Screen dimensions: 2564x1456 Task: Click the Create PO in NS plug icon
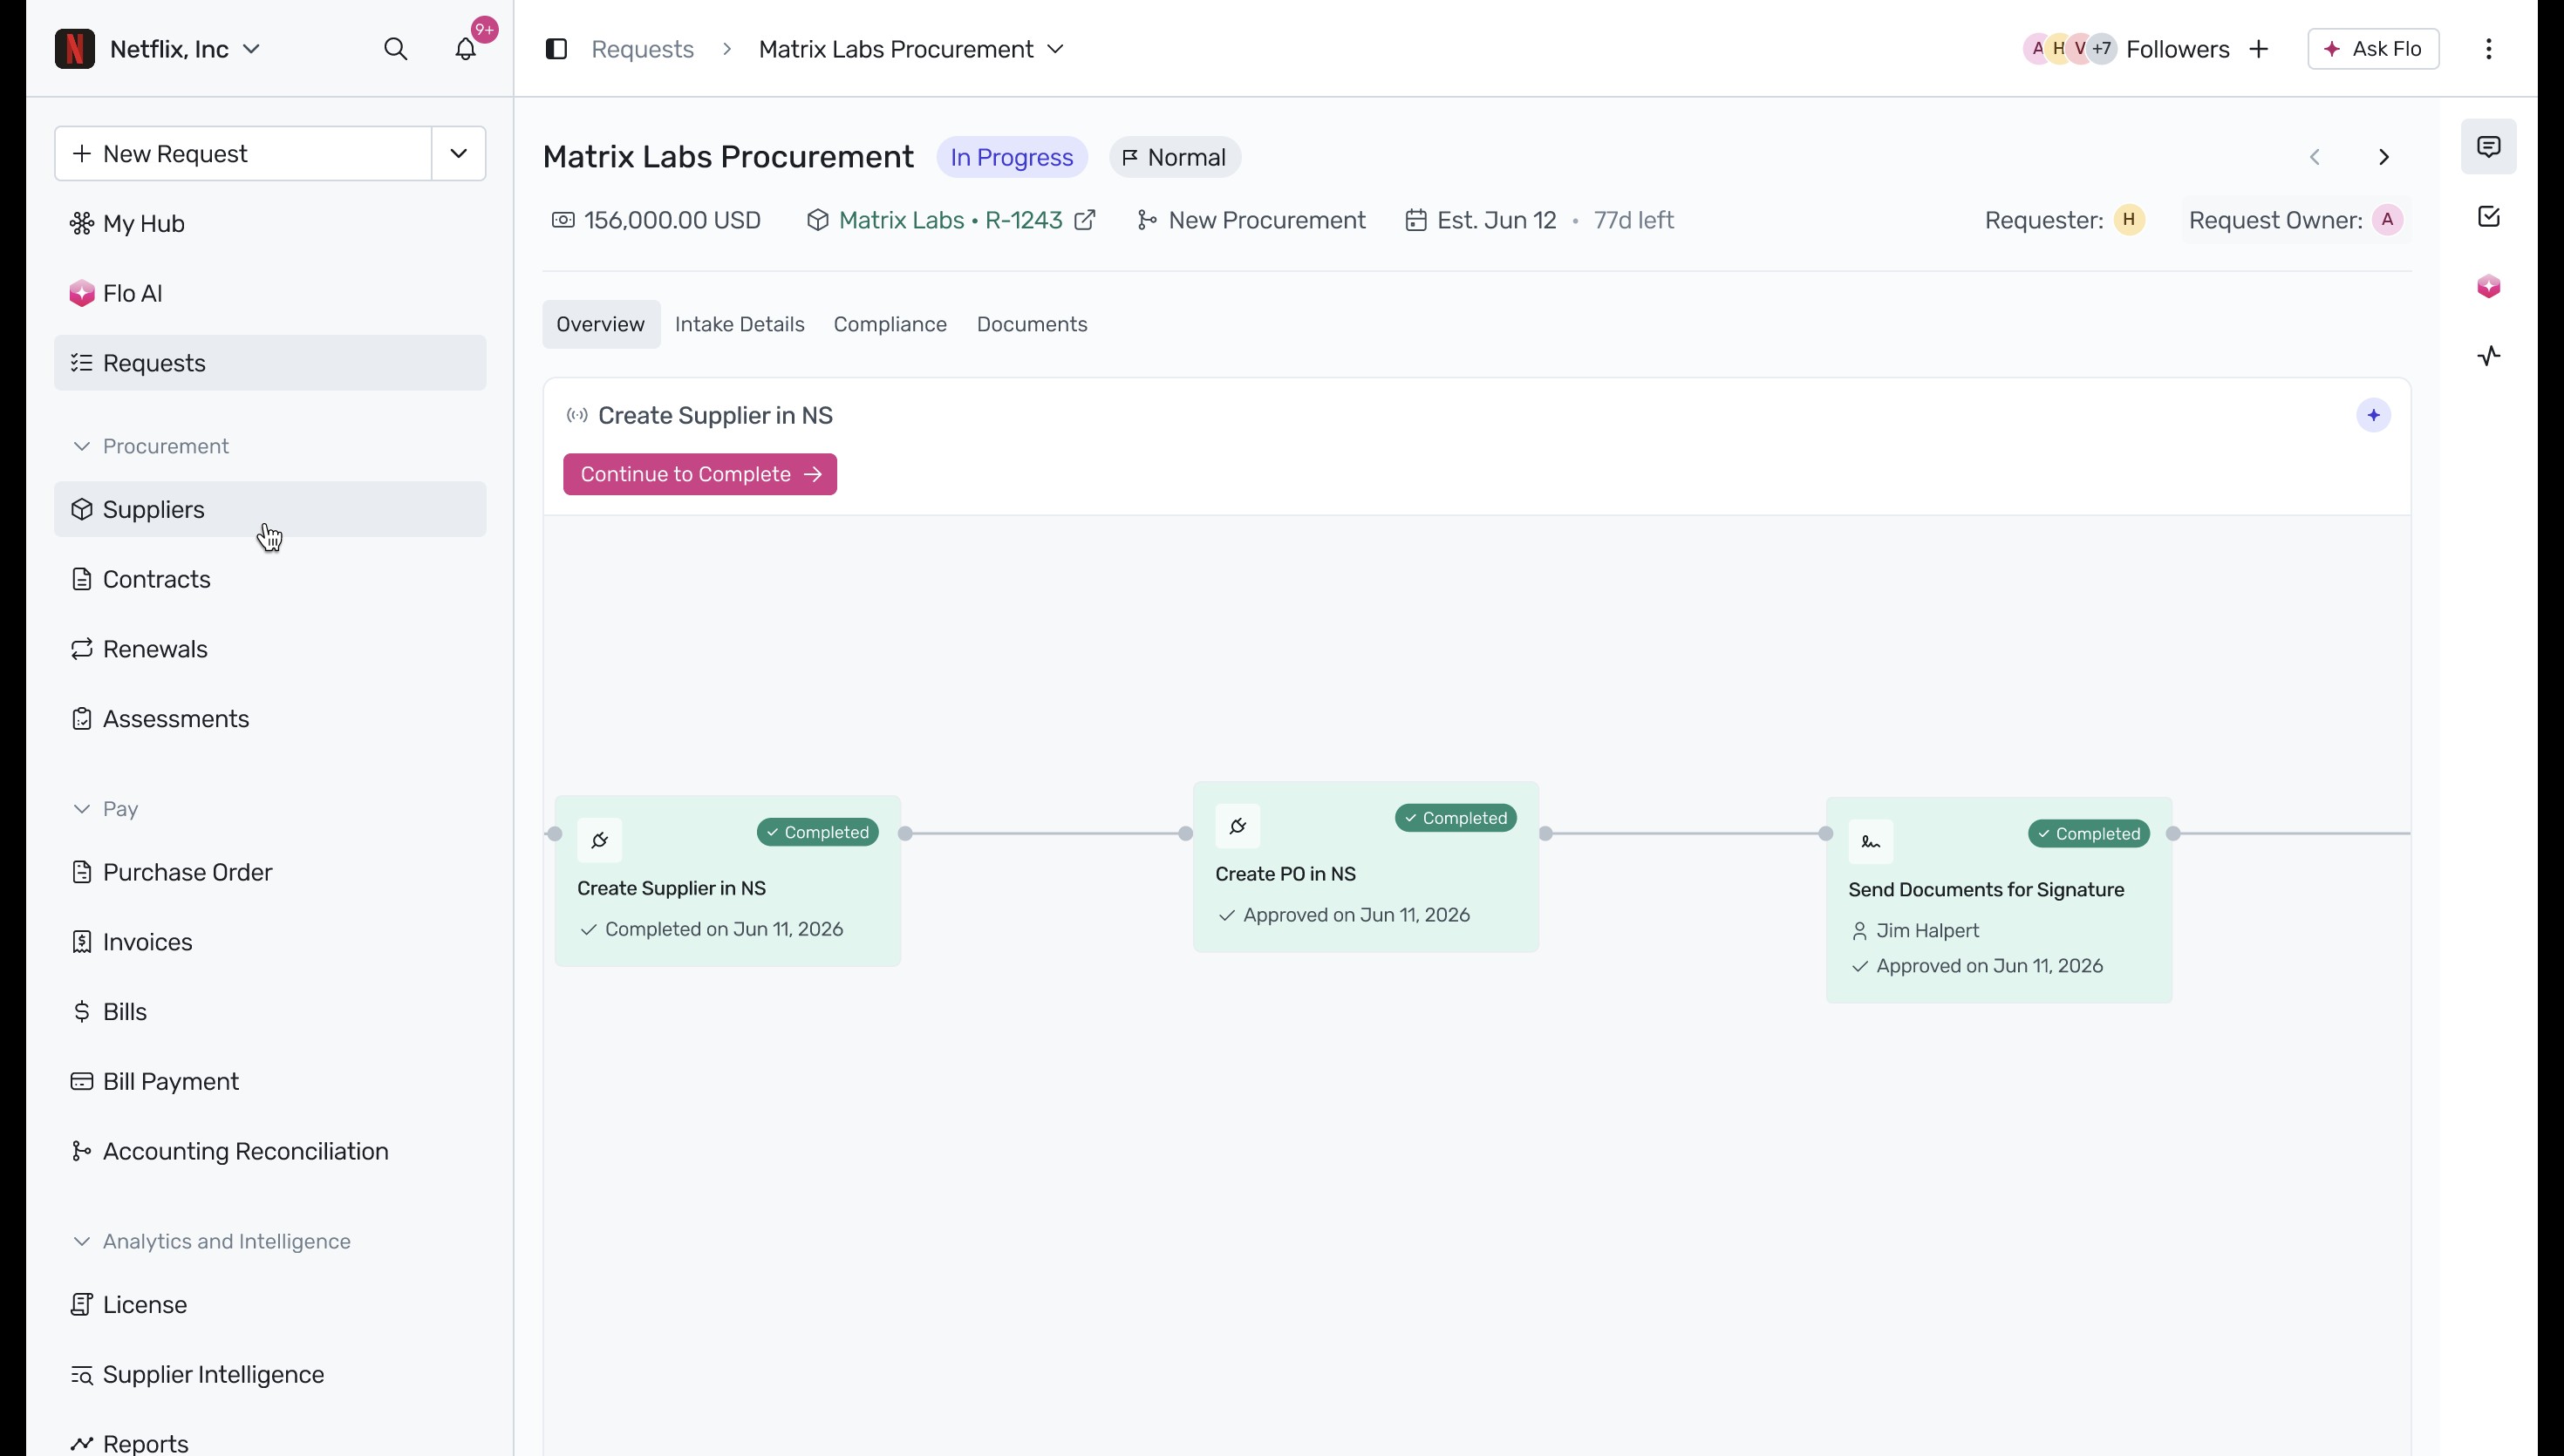coord(1238,826)
